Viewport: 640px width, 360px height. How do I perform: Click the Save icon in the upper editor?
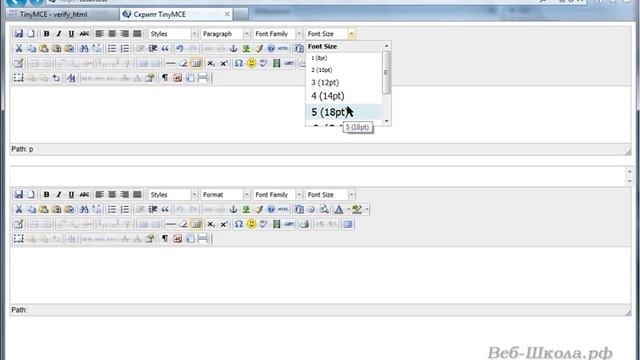[18, 33]
